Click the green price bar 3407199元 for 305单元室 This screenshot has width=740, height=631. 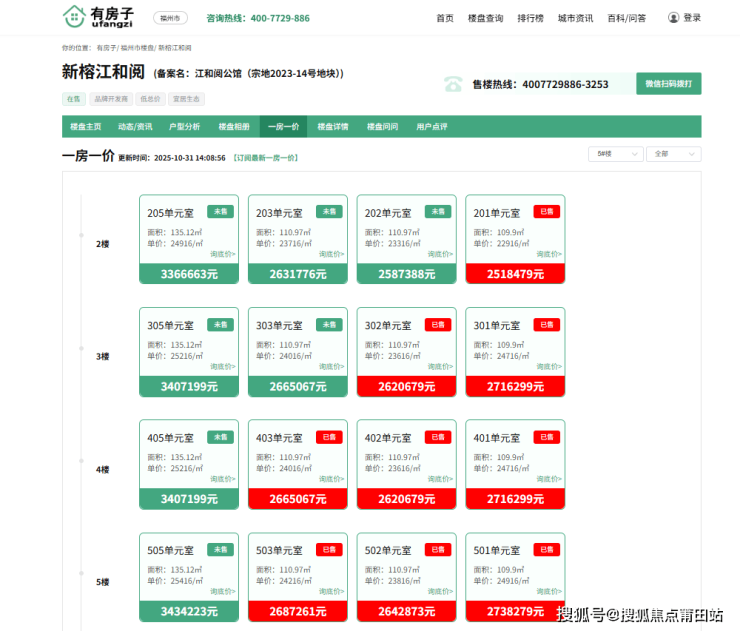point(189,386)
